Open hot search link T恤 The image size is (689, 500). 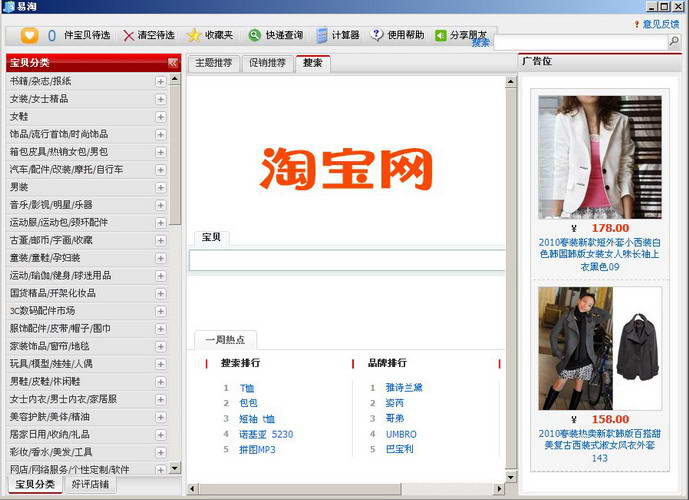click(x=247, y=388)
